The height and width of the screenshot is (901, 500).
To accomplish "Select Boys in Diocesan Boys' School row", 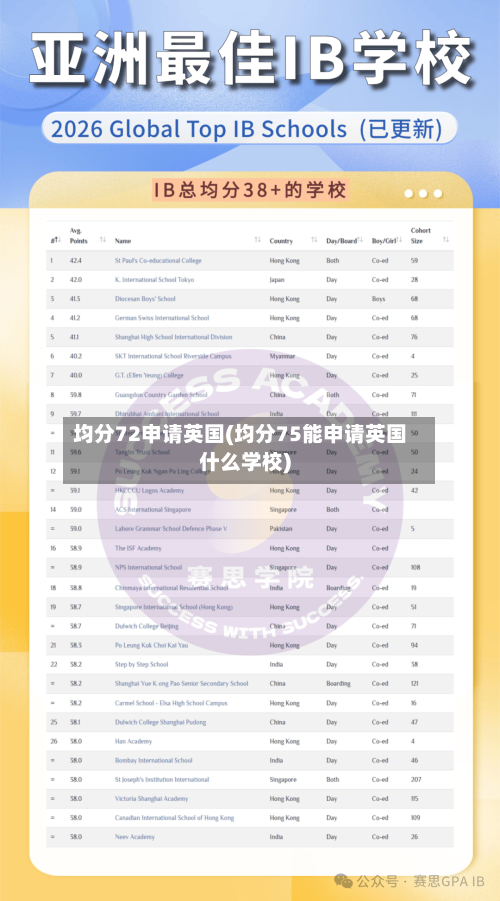I will (378, 299).
